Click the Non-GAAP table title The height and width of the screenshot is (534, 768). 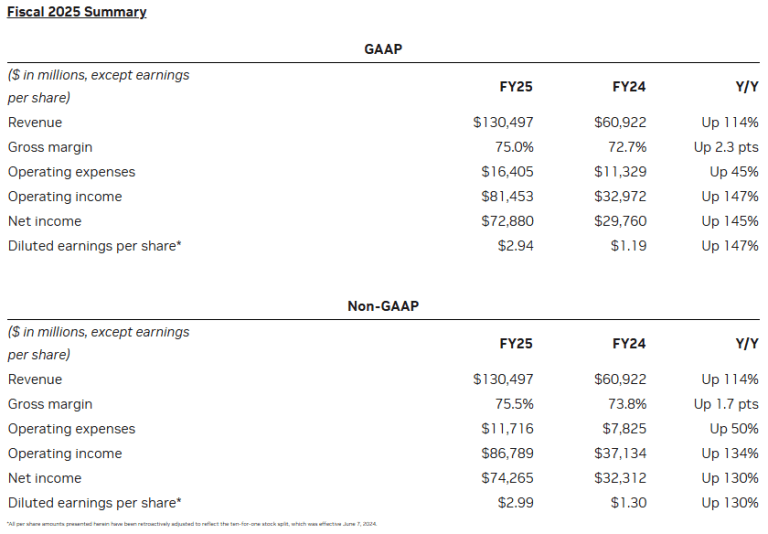(383, 306)
